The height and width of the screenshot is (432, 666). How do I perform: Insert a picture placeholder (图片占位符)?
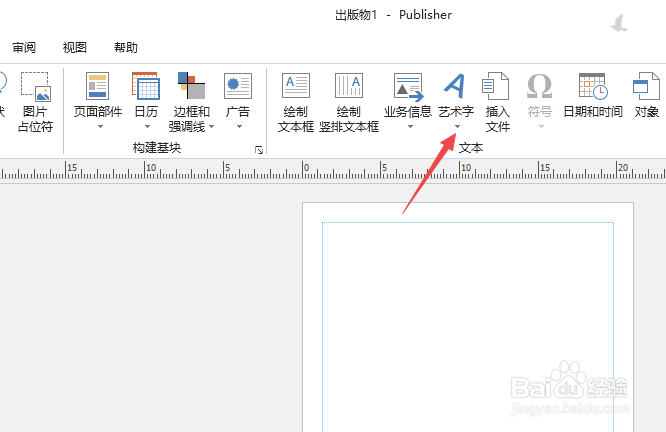tap(36, 102)
